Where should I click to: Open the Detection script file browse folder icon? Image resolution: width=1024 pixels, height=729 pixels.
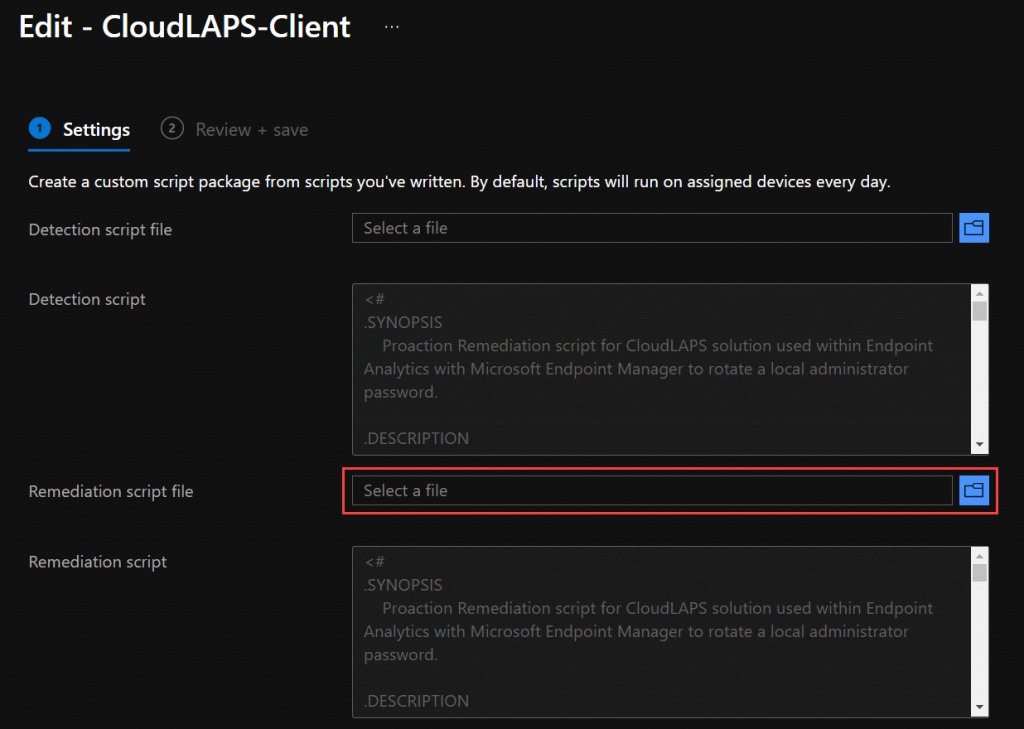974,228
